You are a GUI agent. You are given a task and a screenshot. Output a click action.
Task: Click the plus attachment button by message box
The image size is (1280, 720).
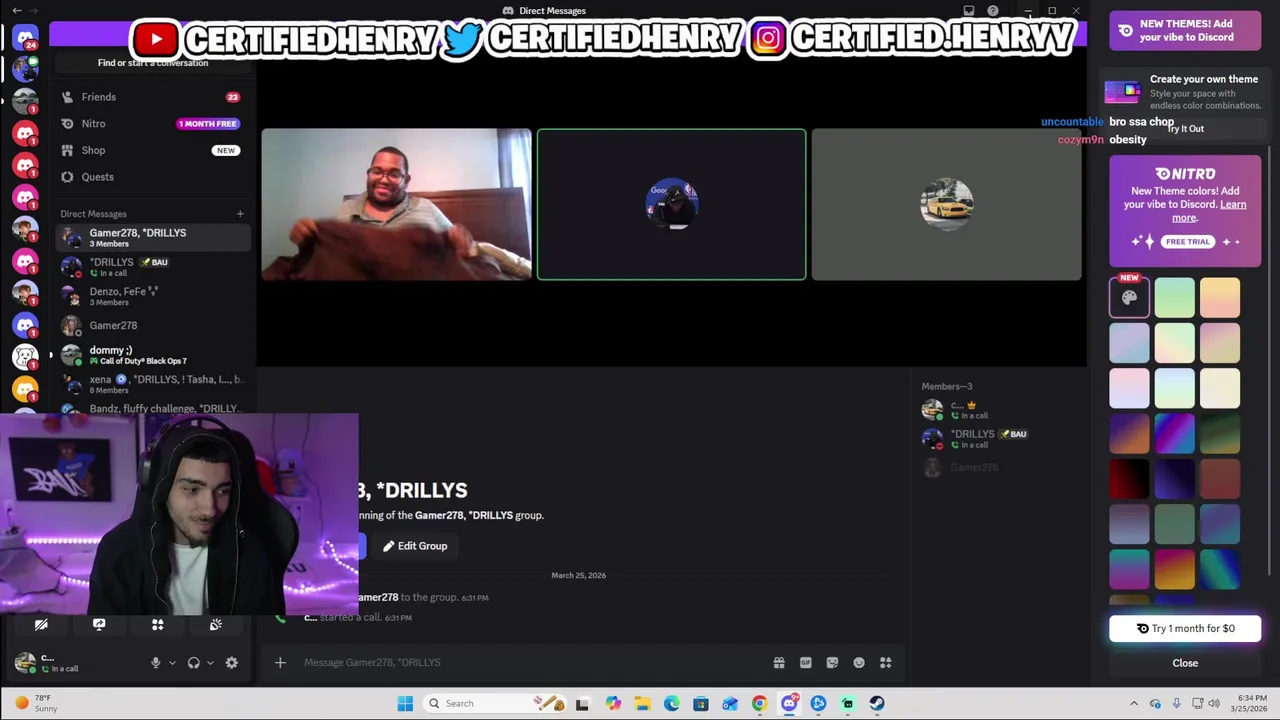(x=280, y=662)
